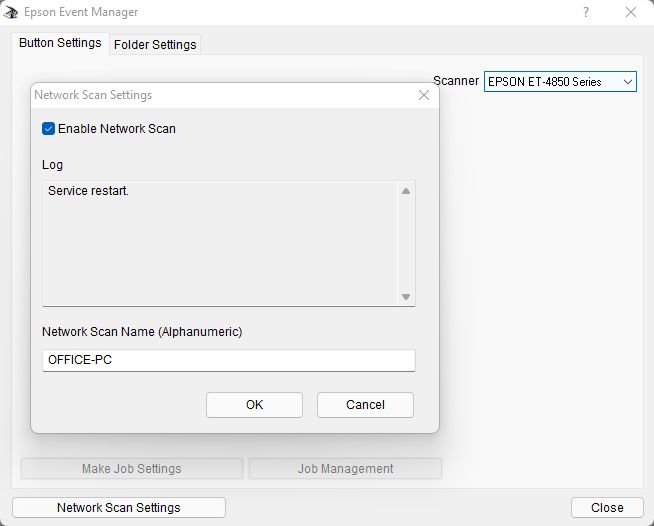654x526 pixels.
Task: Click the log scrollbar up arrow
Action: (406, 191)
